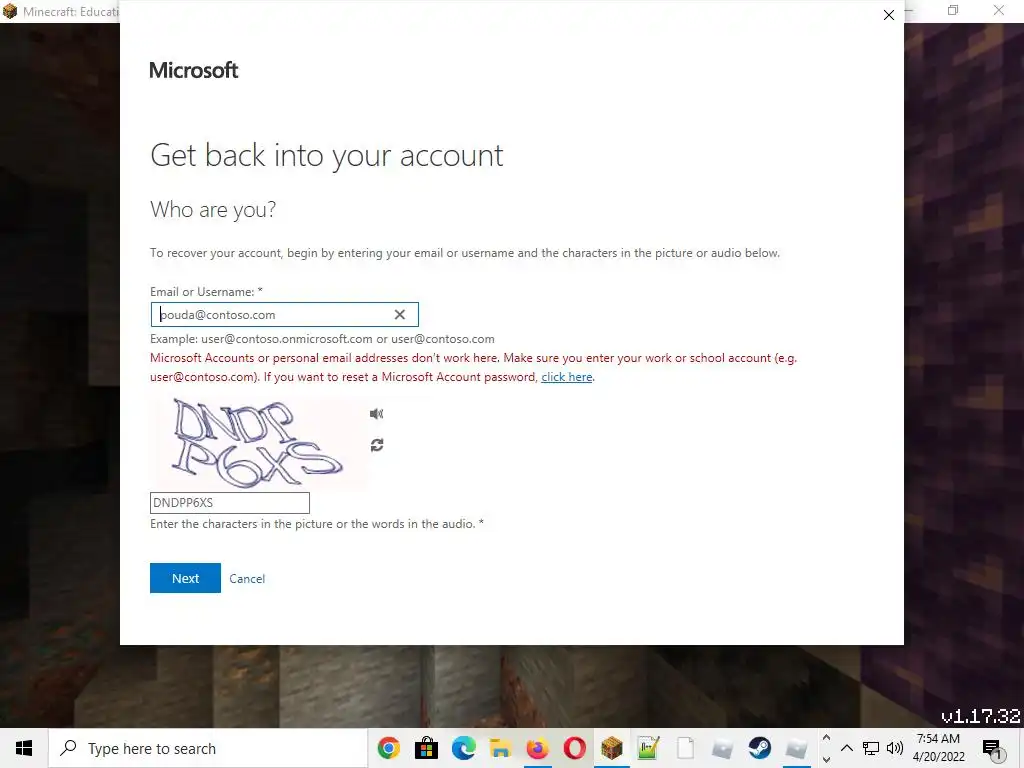Viewport: 1024px width, 768px height.
Task: Open the blank document taskbar icon
Action: tap(686, 748)
